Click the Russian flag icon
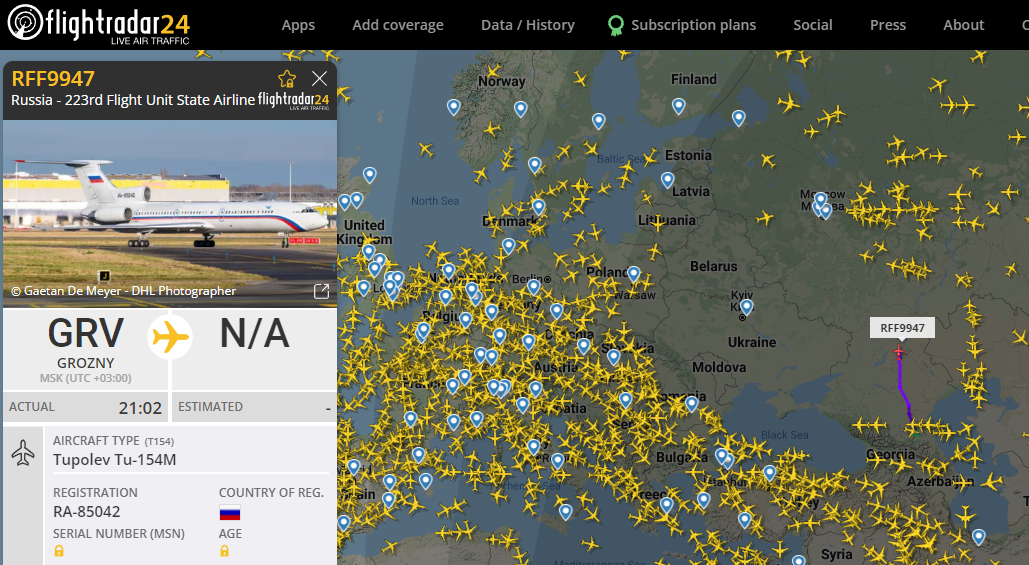This screenshot has width=1029, height=565. 230,513
